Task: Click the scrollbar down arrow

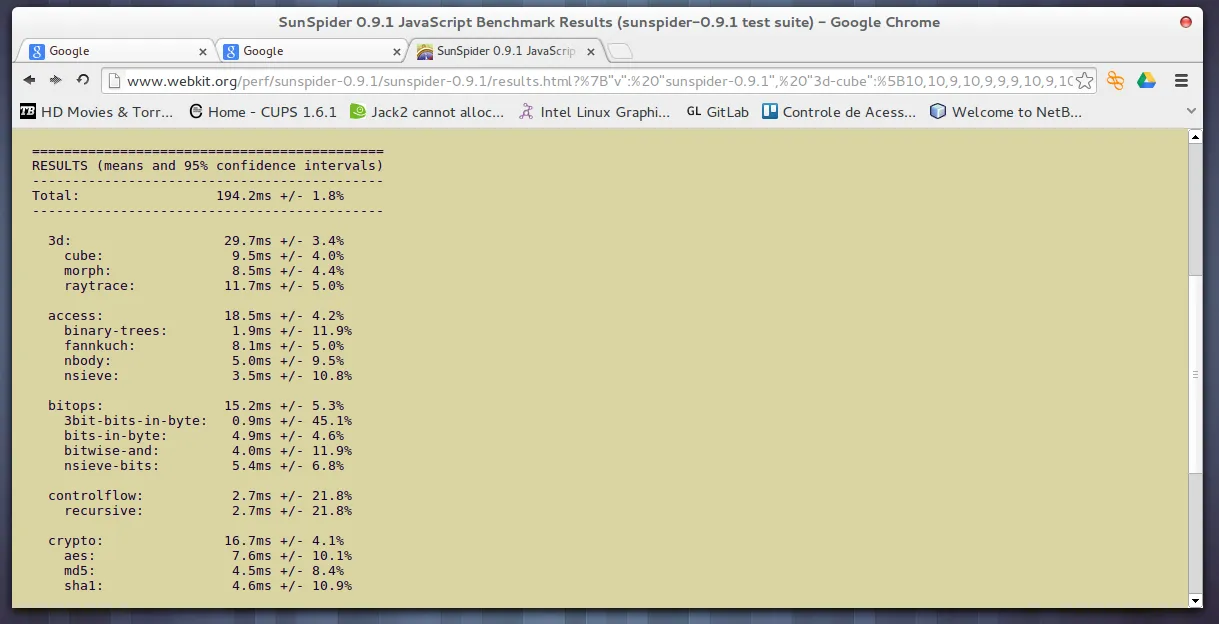Action: click(x=1194, y=600)
